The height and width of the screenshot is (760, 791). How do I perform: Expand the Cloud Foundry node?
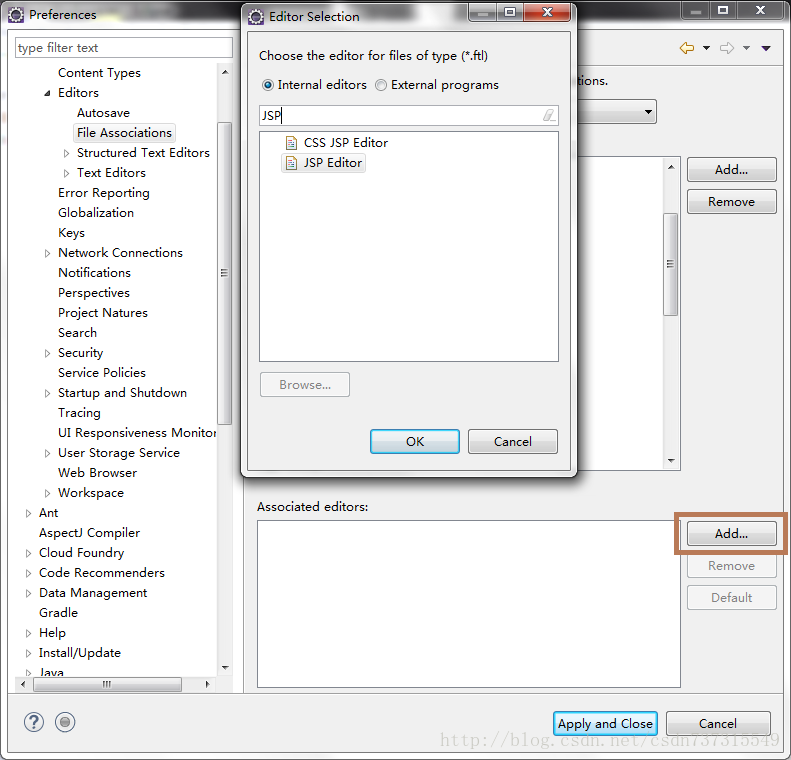(x=28, y=553)
